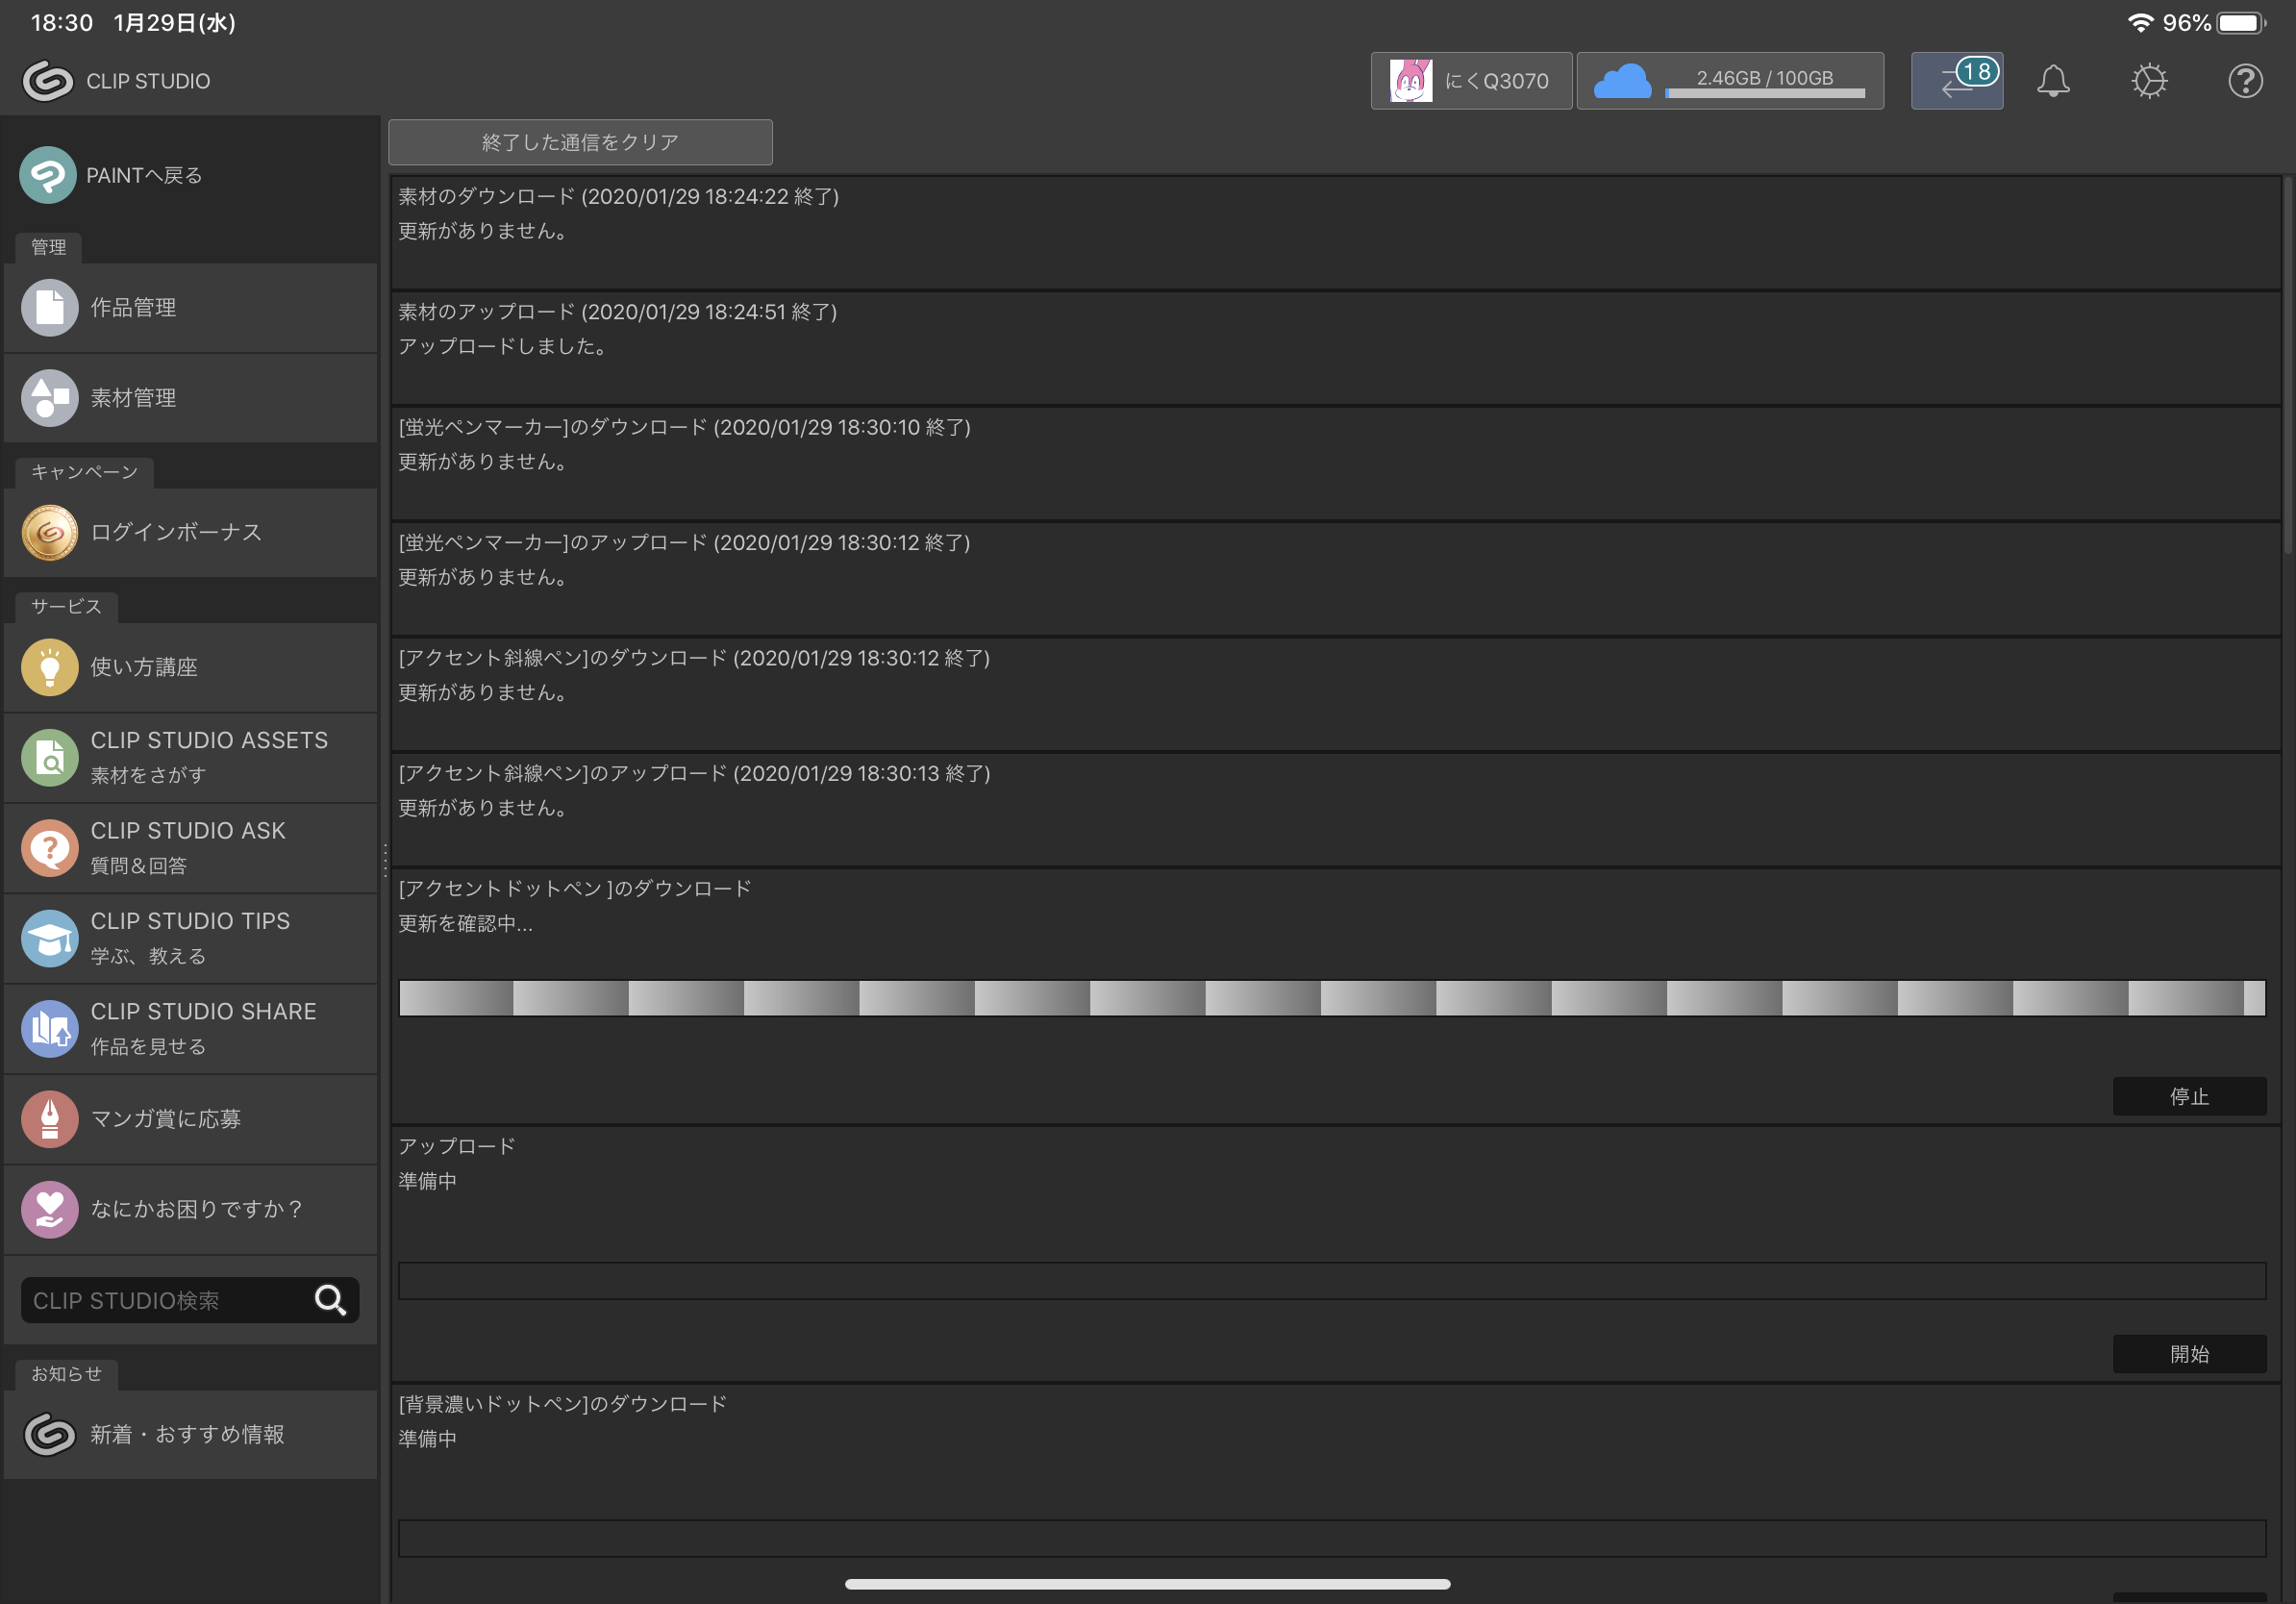Open CLIP STUDIO ASK question icon
This screenshot has height=1604, width=2296.
49,848
